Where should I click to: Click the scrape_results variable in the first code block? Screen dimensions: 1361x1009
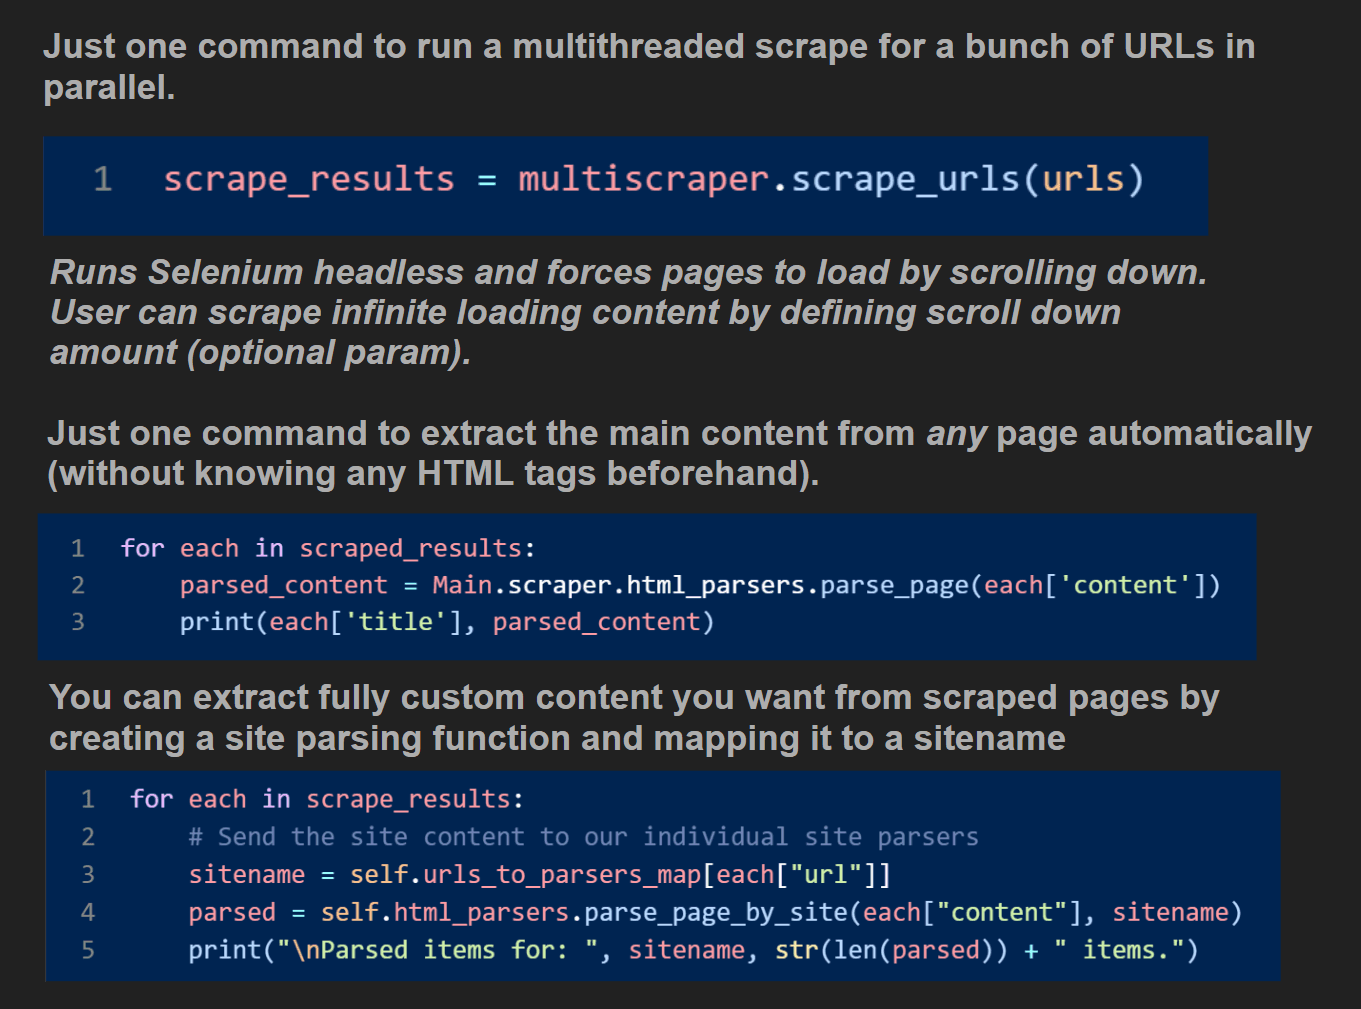click(x=308, y=180)
